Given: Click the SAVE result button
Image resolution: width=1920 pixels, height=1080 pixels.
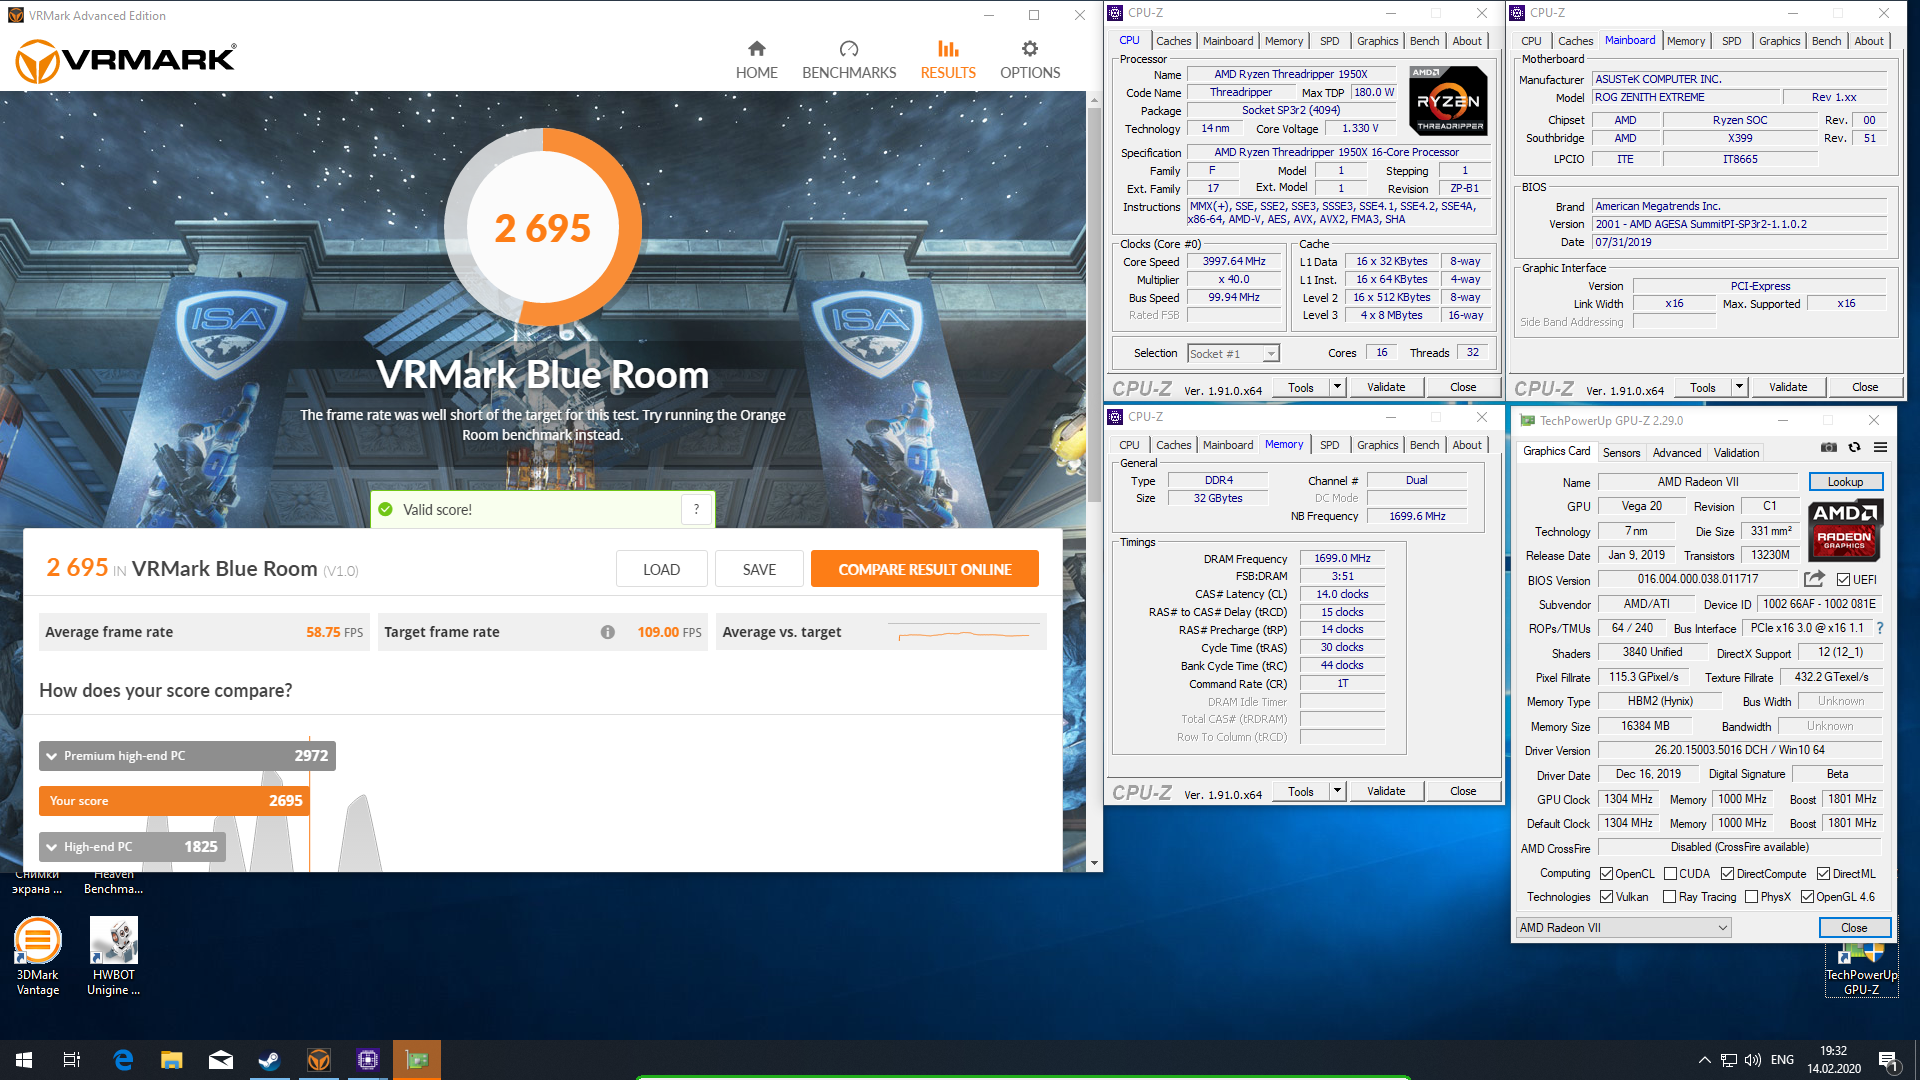Looking at the screenshot, I should [759, 569].
